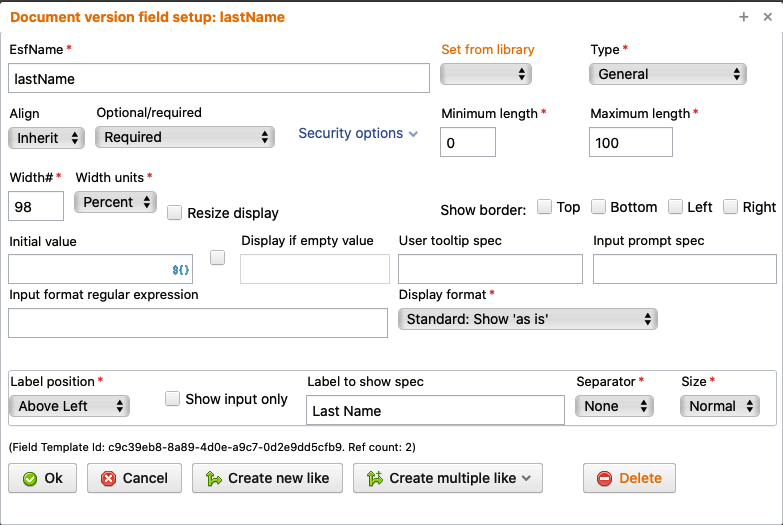
Task: Enable the Resize display checkbox
Action: pos(174,212)
